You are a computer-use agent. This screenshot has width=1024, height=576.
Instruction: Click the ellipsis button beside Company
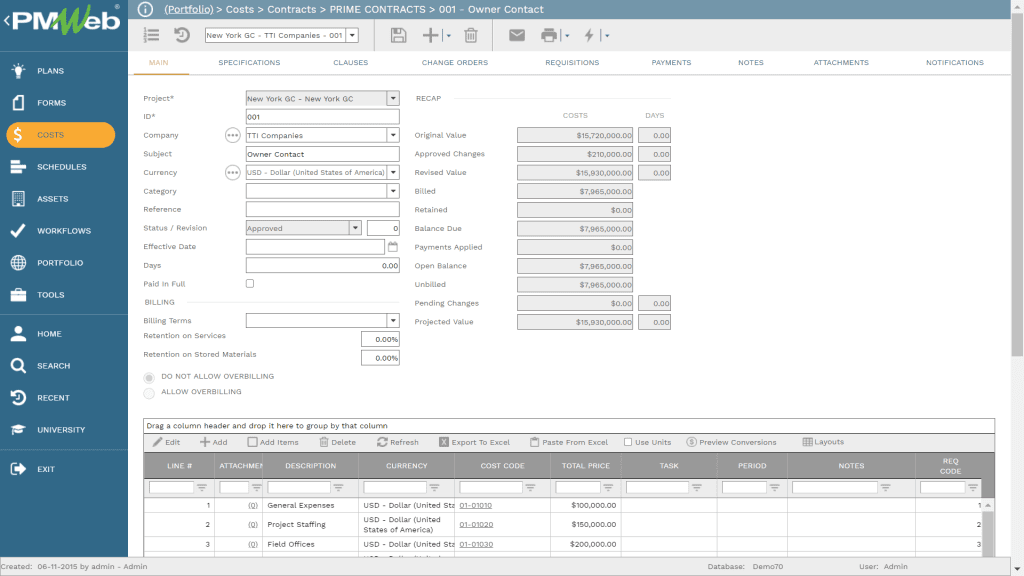point(232,135)
